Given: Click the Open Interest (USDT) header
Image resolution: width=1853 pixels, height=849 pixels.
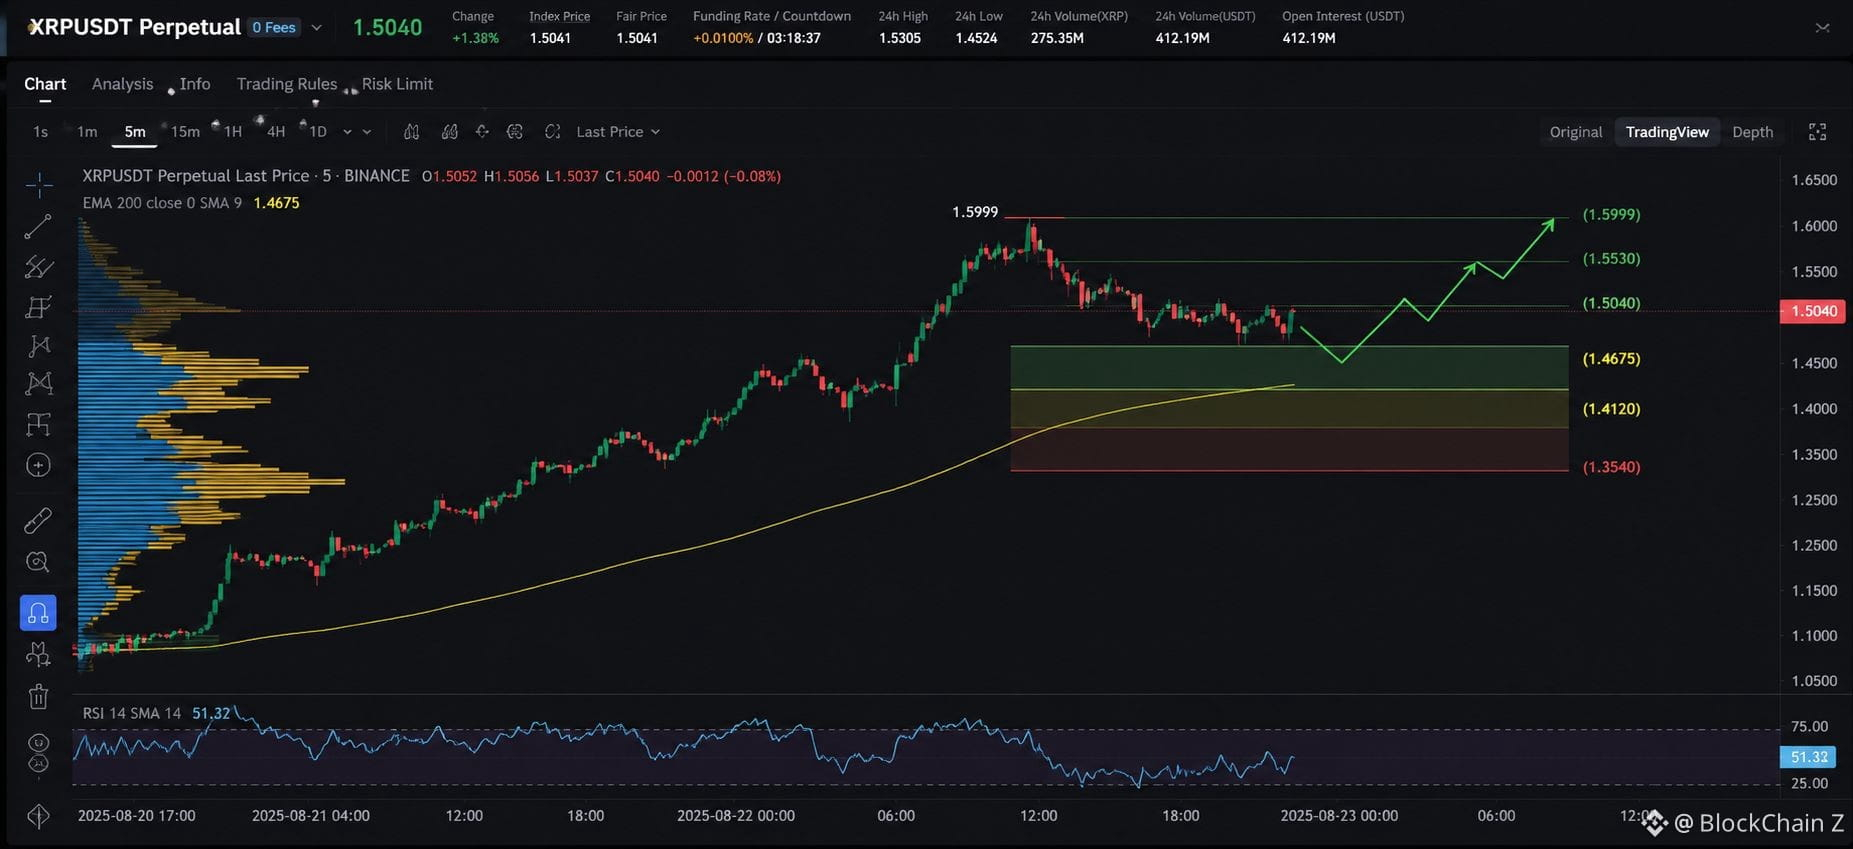Looking at the screenshot, I should click(1343, 16).
